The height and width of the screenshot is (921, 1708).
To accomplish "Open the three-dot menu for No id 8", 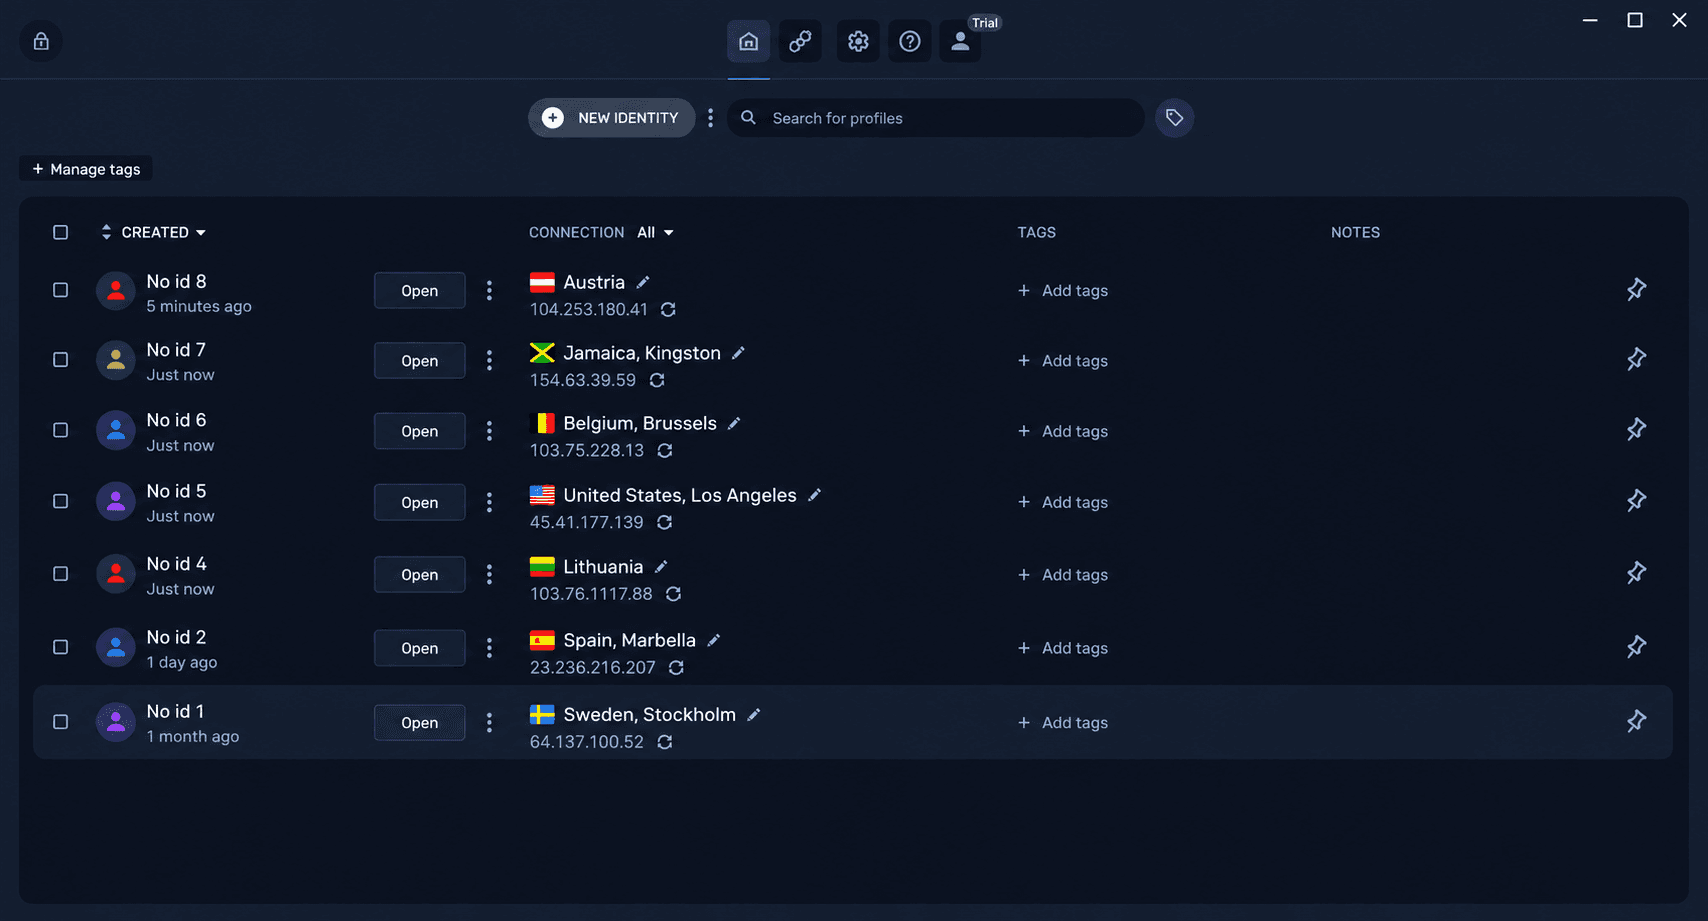I will click(489, 290).
